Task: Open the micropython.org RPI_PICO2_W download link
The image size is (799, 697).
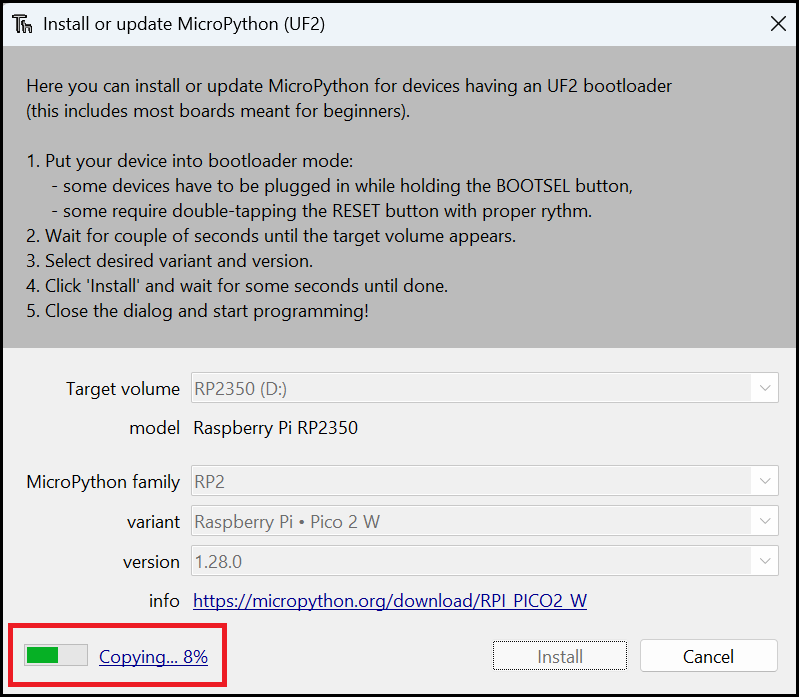Action: [390, 601]
